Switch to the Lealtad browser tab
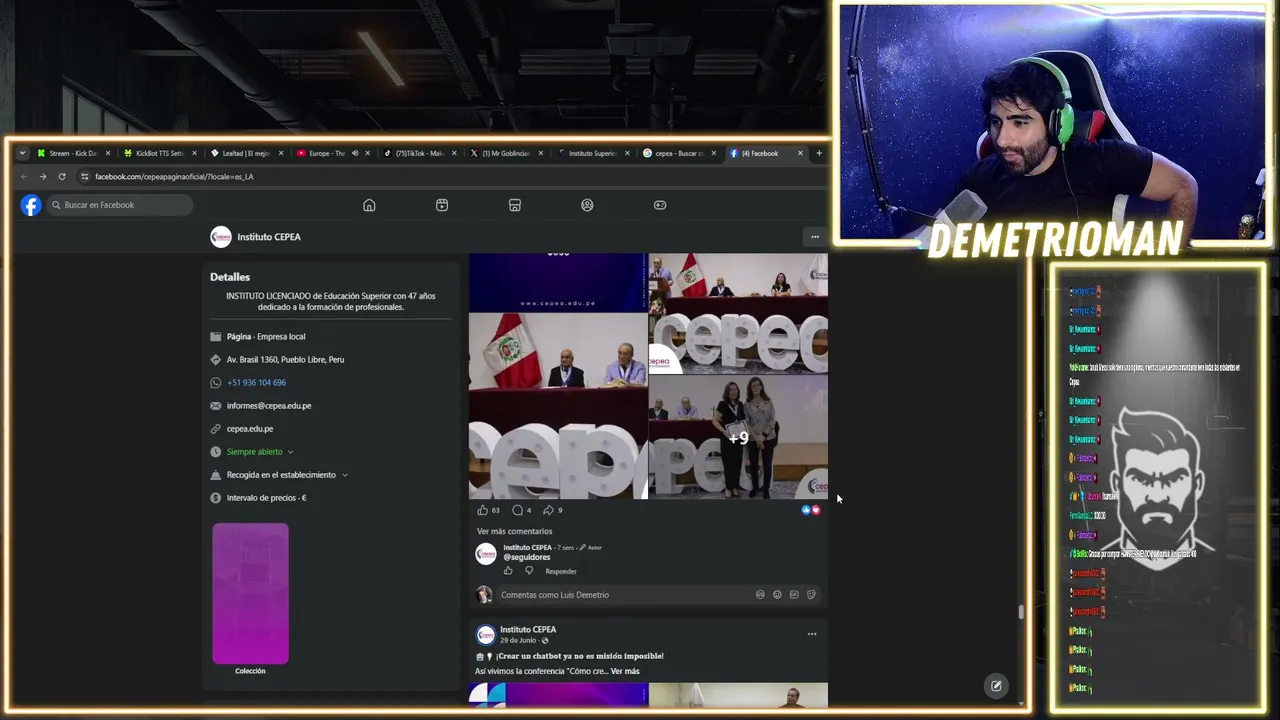 point(246,153)
